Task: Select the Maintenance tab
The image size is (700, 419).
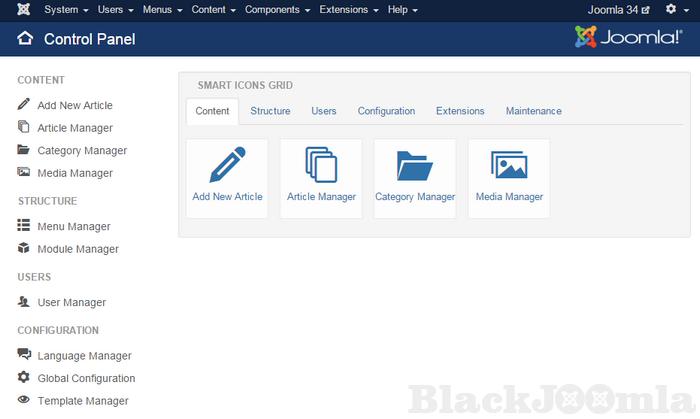Action: click(533, 111)
